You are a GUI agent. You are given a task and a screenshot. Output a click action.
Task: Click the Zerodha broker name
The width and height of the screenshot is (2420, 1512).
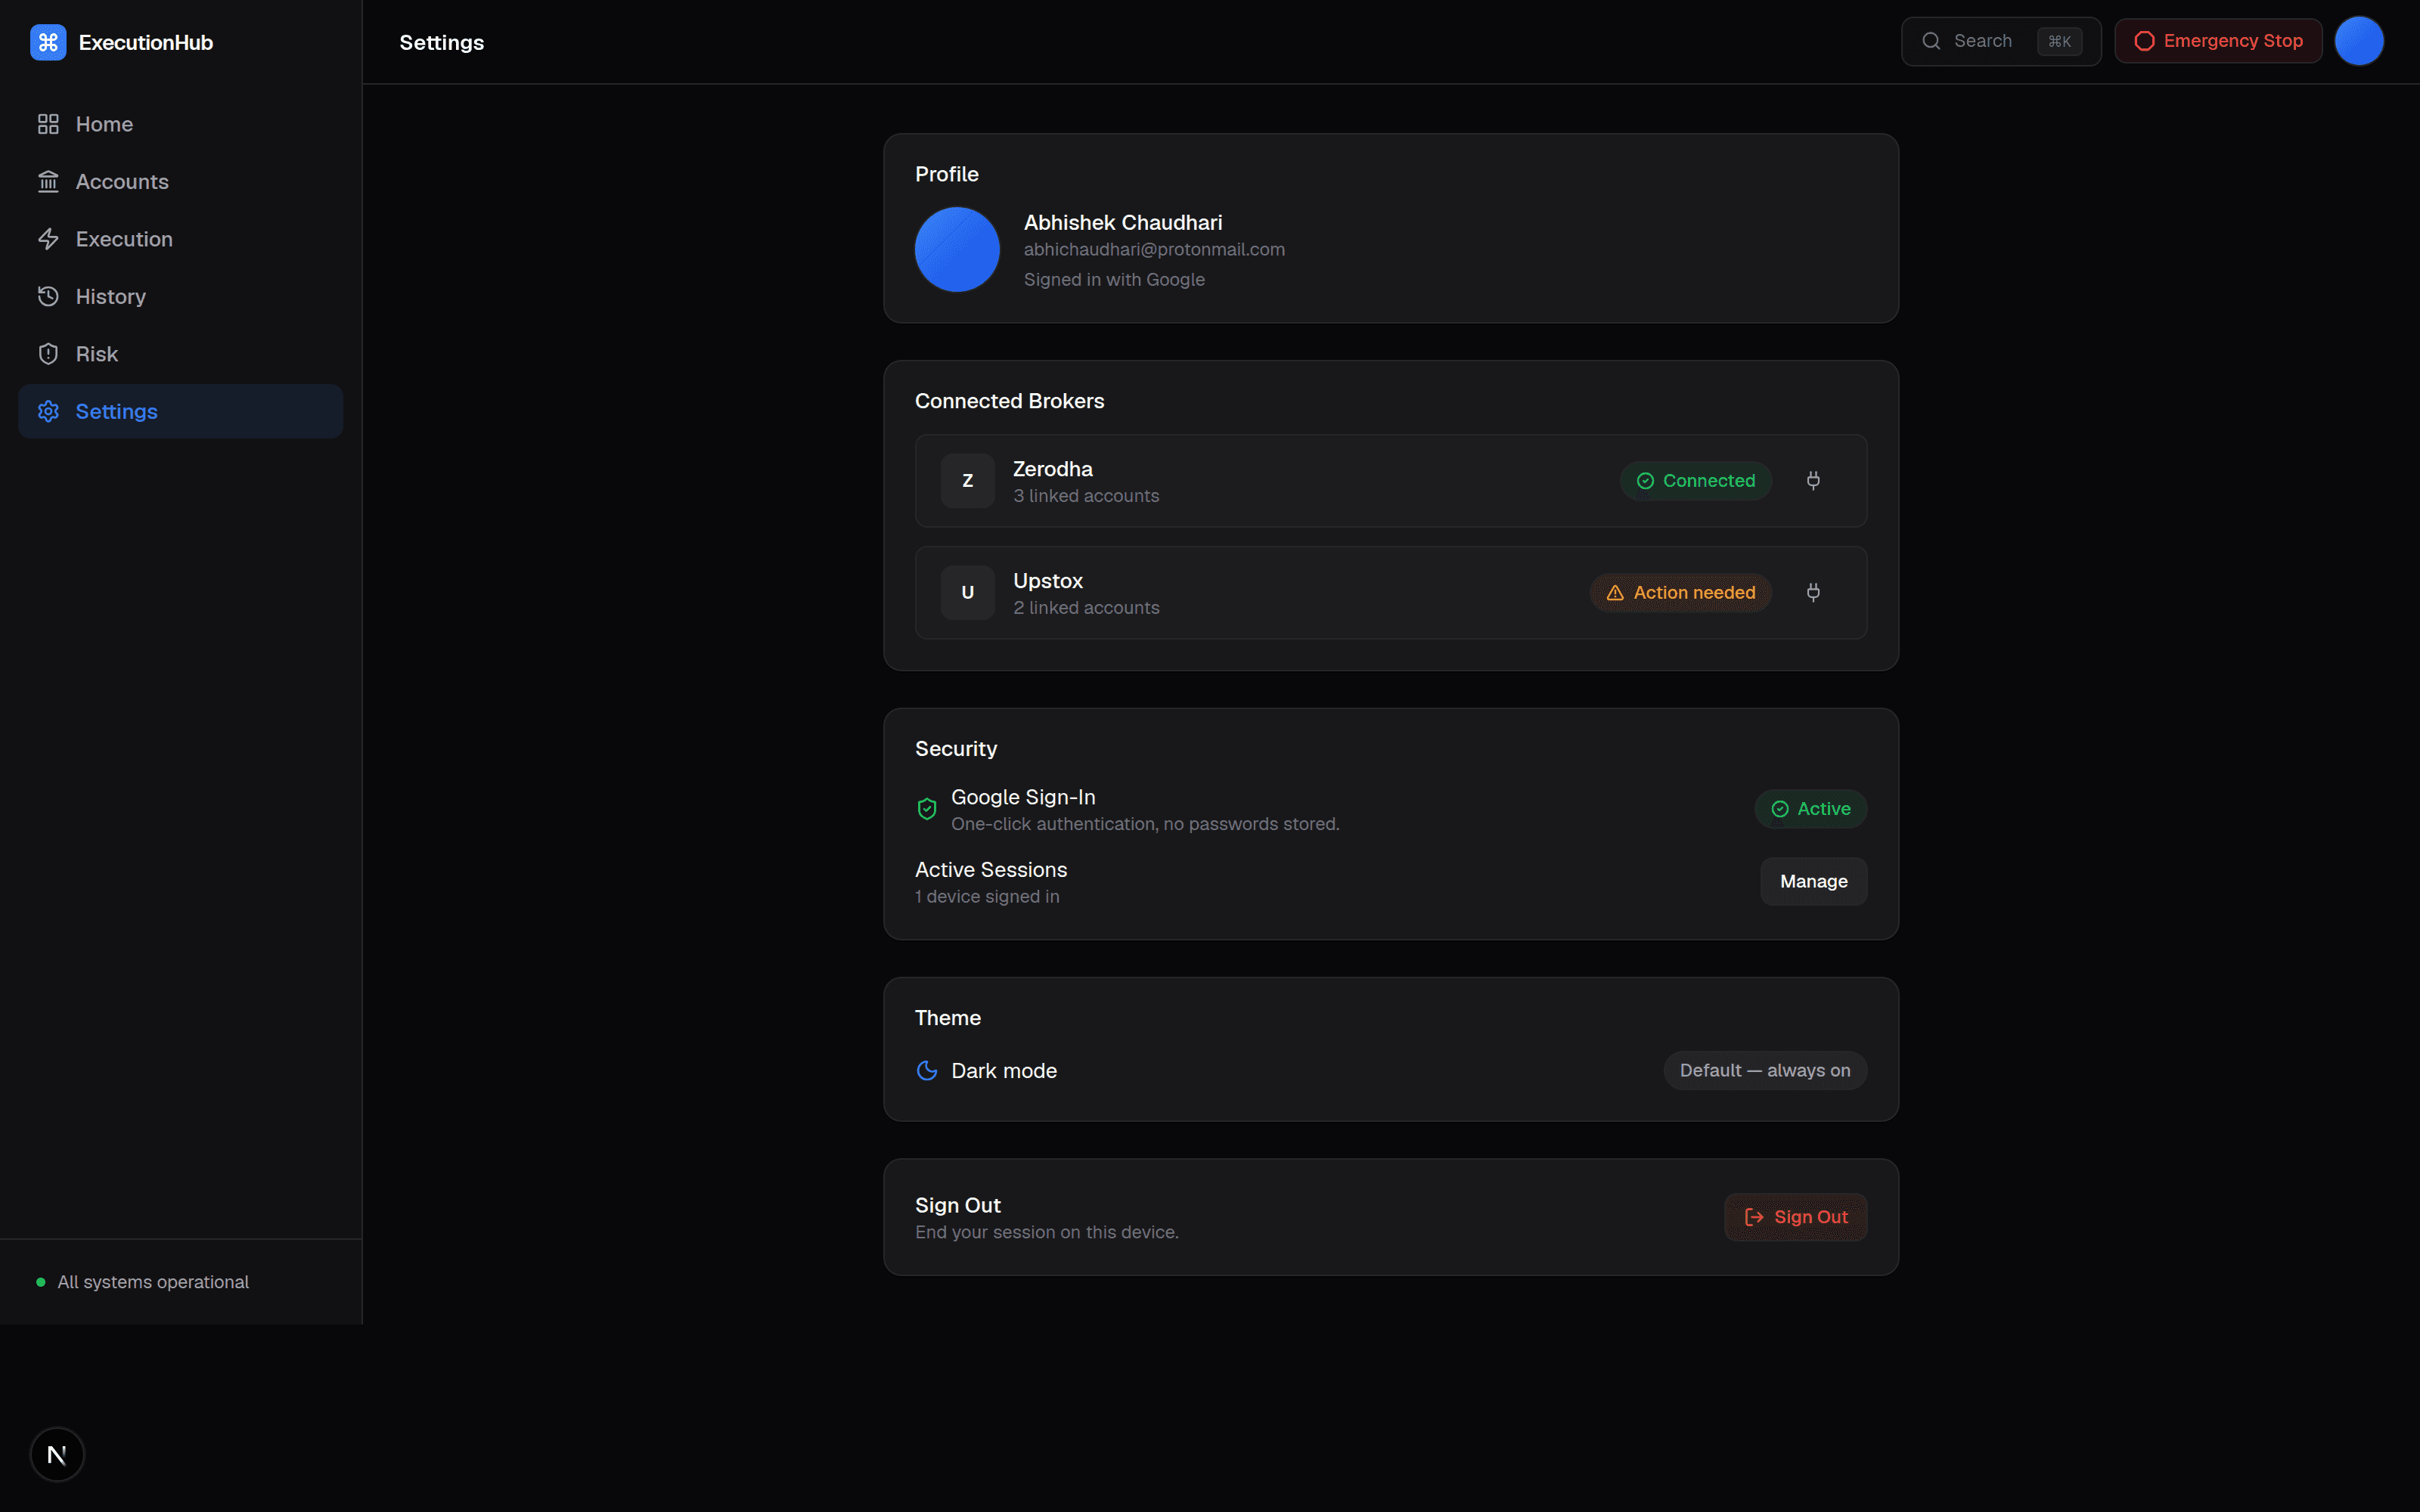tap(1052, 469)
